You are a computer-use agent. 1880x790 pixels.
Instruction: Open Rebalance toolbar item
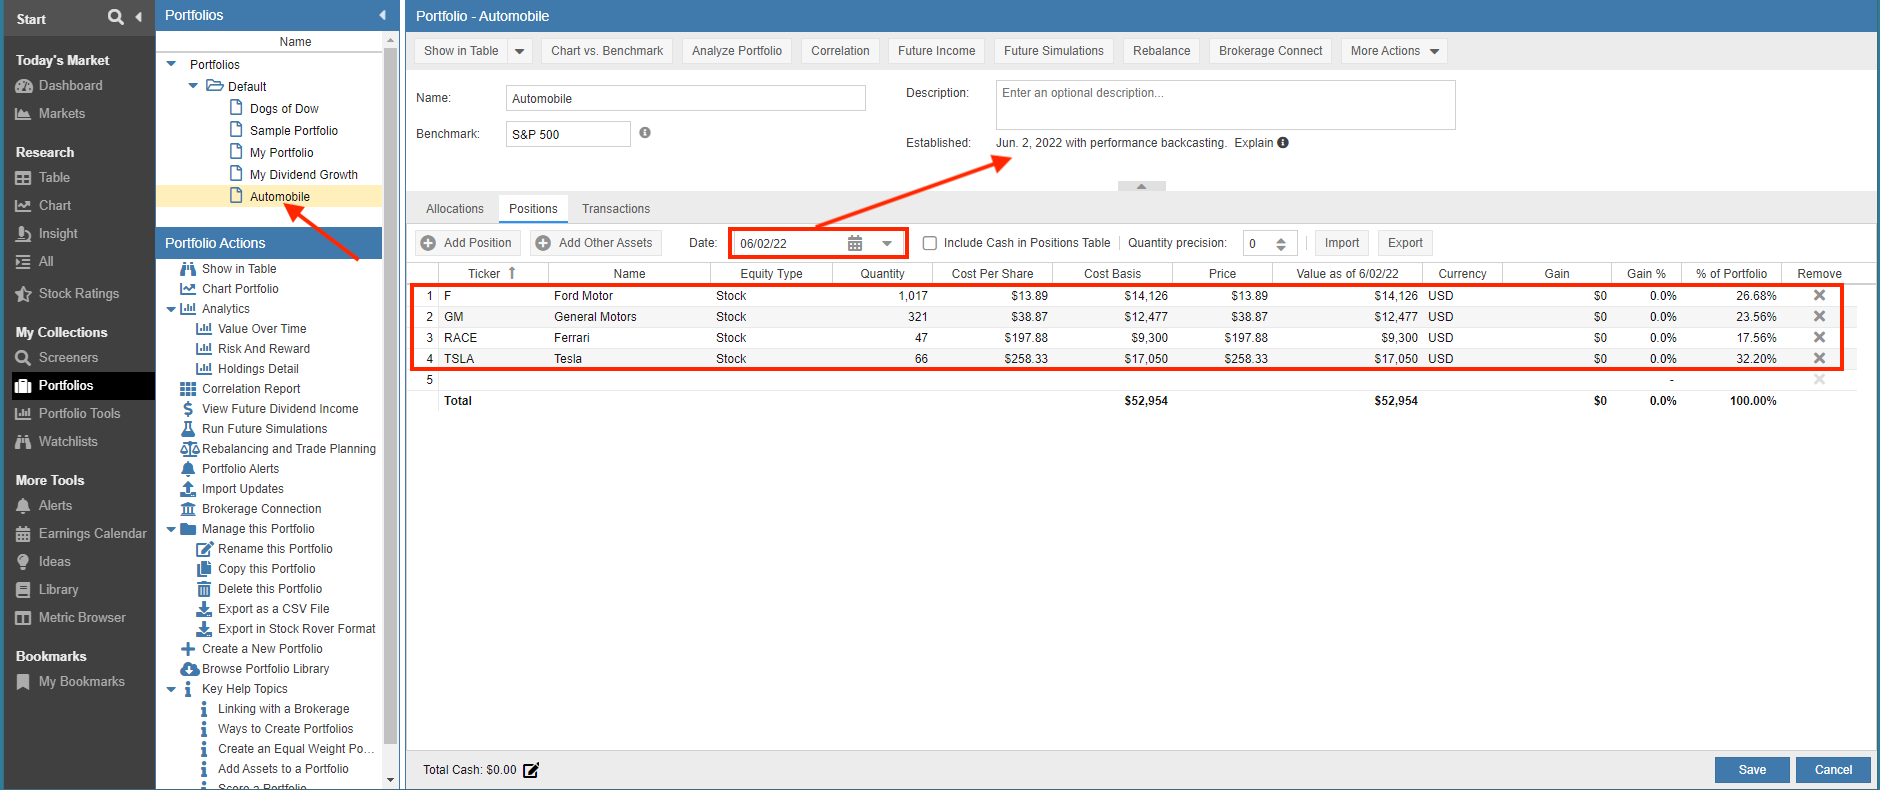point(1162,51)
